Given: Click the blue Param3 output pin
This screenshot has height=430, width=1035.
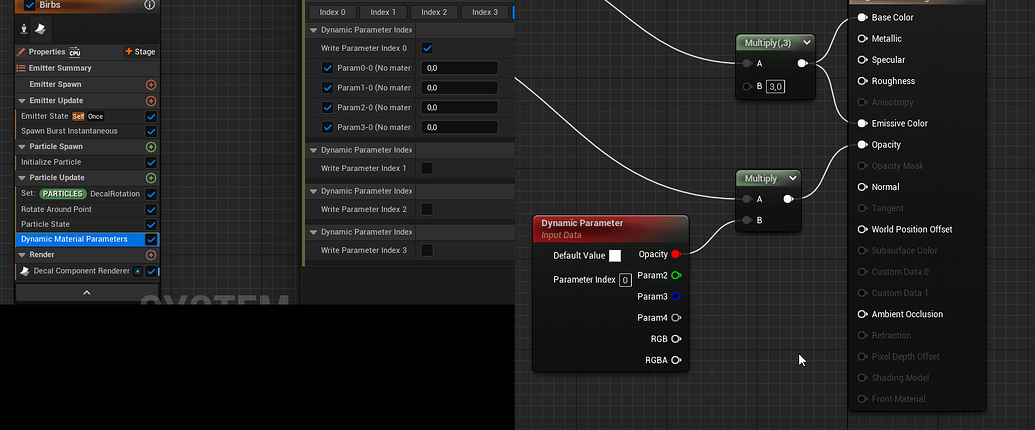Looking at the screenshot, I should coord(676,297).
